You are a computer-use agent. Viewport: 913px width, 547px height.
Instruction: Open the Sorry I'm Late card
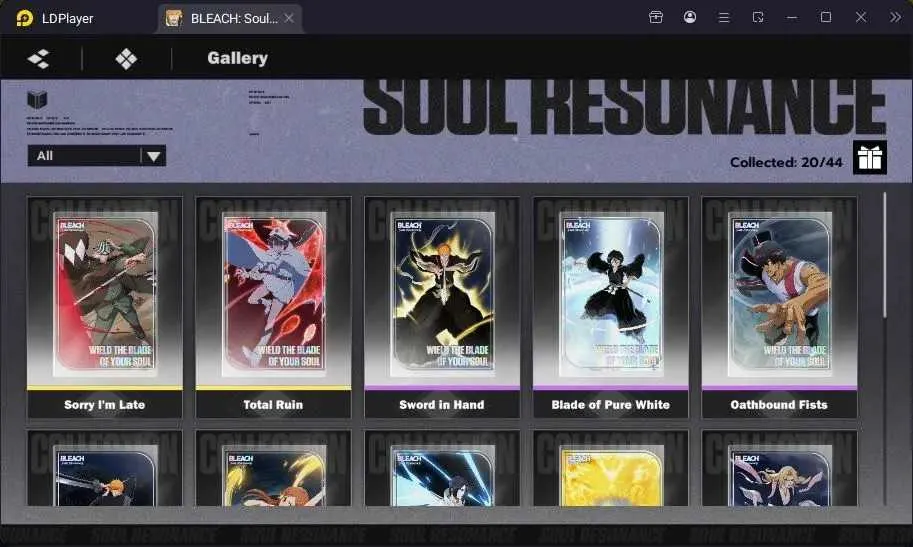click(105, 307)
